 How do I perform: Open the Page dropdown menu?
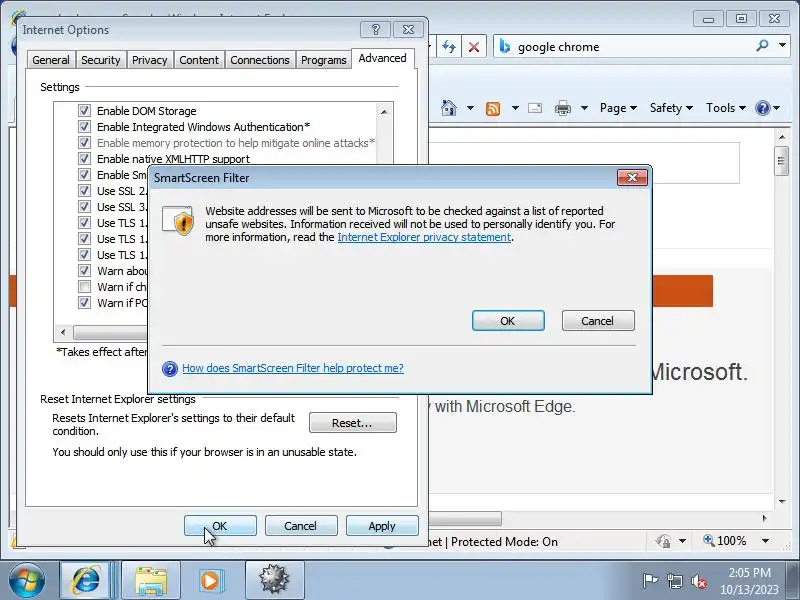pos(618,108)
